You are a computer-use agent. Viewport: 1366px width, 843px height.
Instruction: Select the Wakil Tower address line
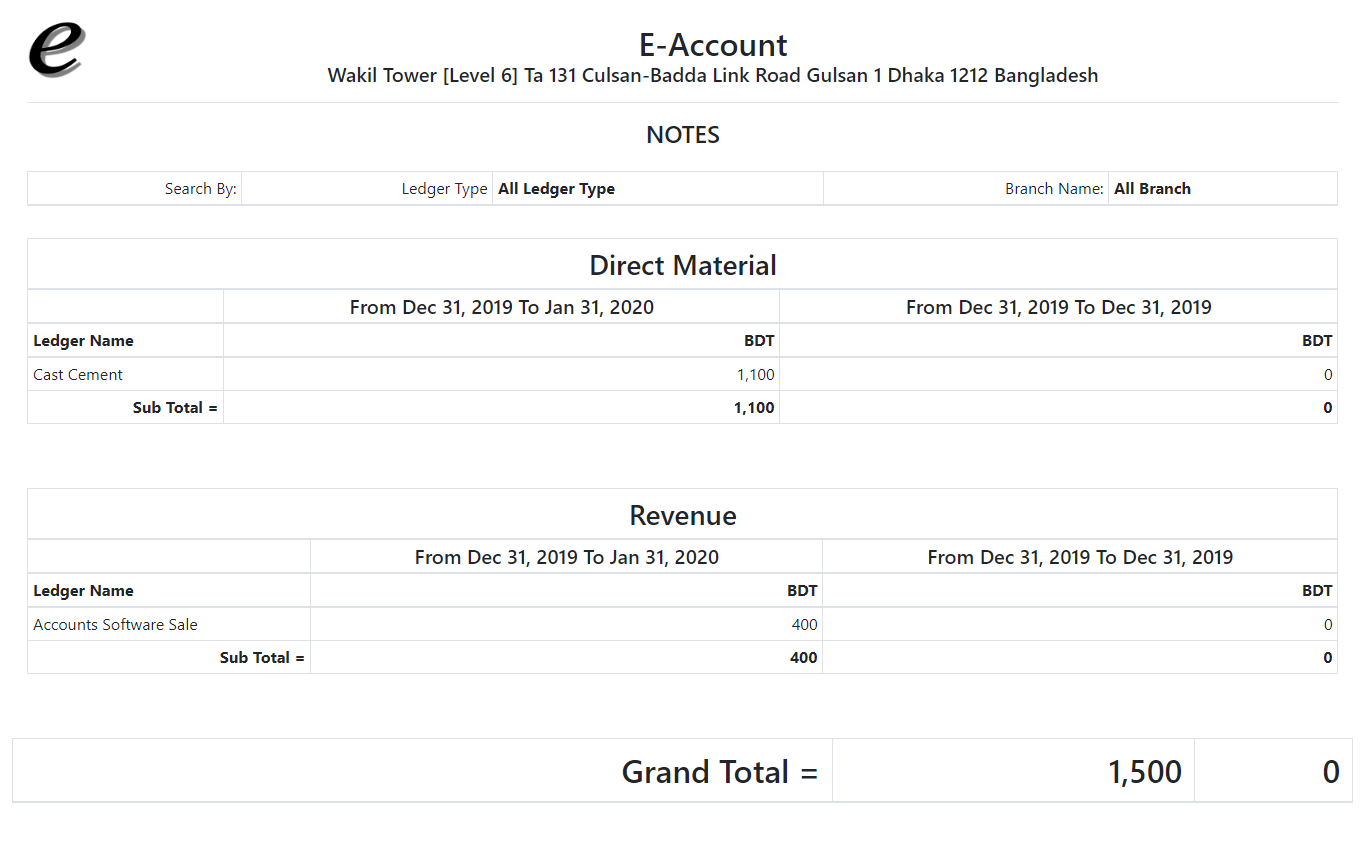pyautogui.click(x=713, y=76)
